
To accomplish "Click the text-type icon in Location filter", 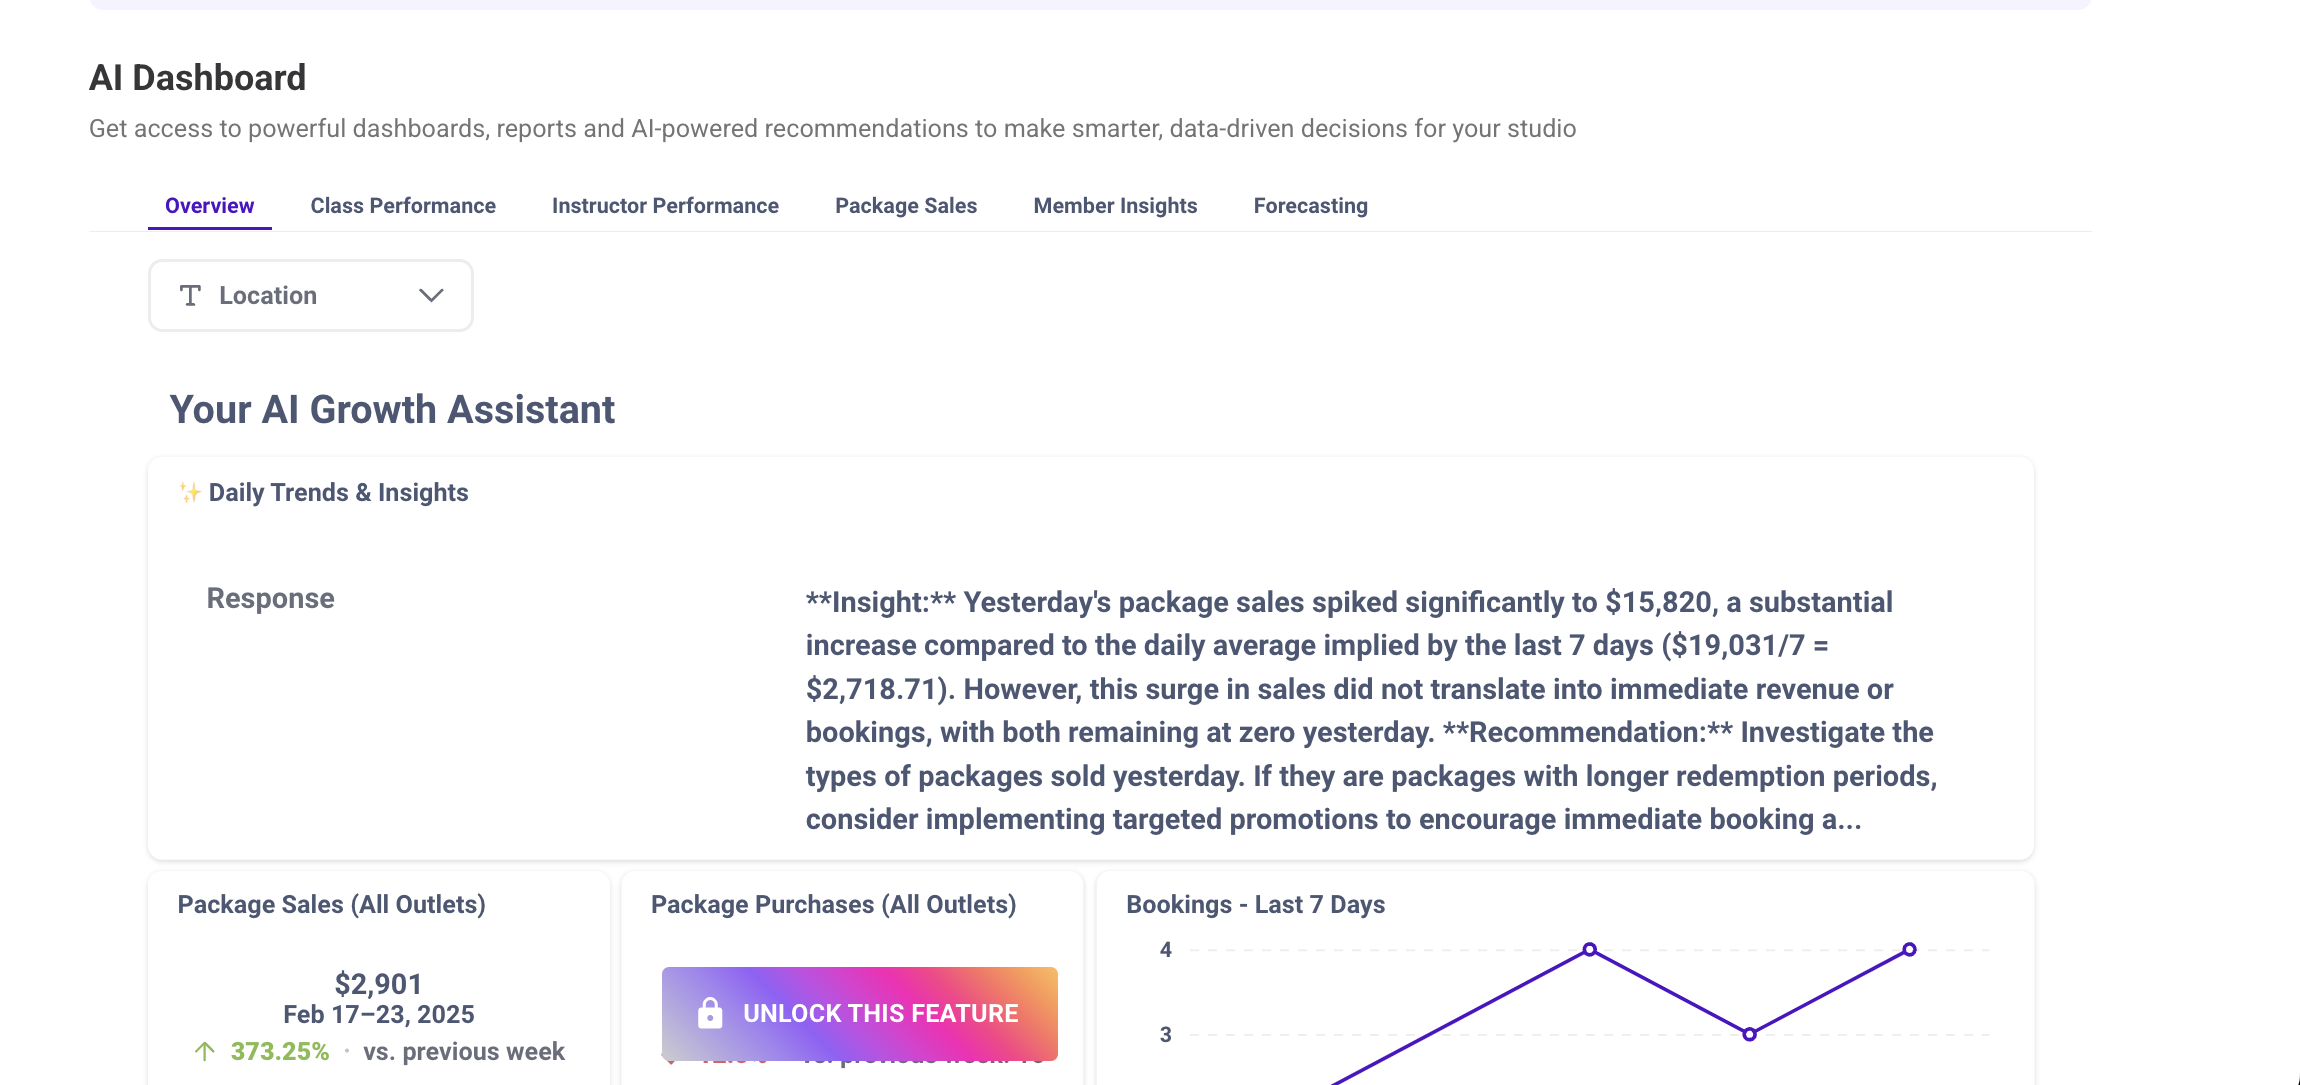I will (190, 296).
